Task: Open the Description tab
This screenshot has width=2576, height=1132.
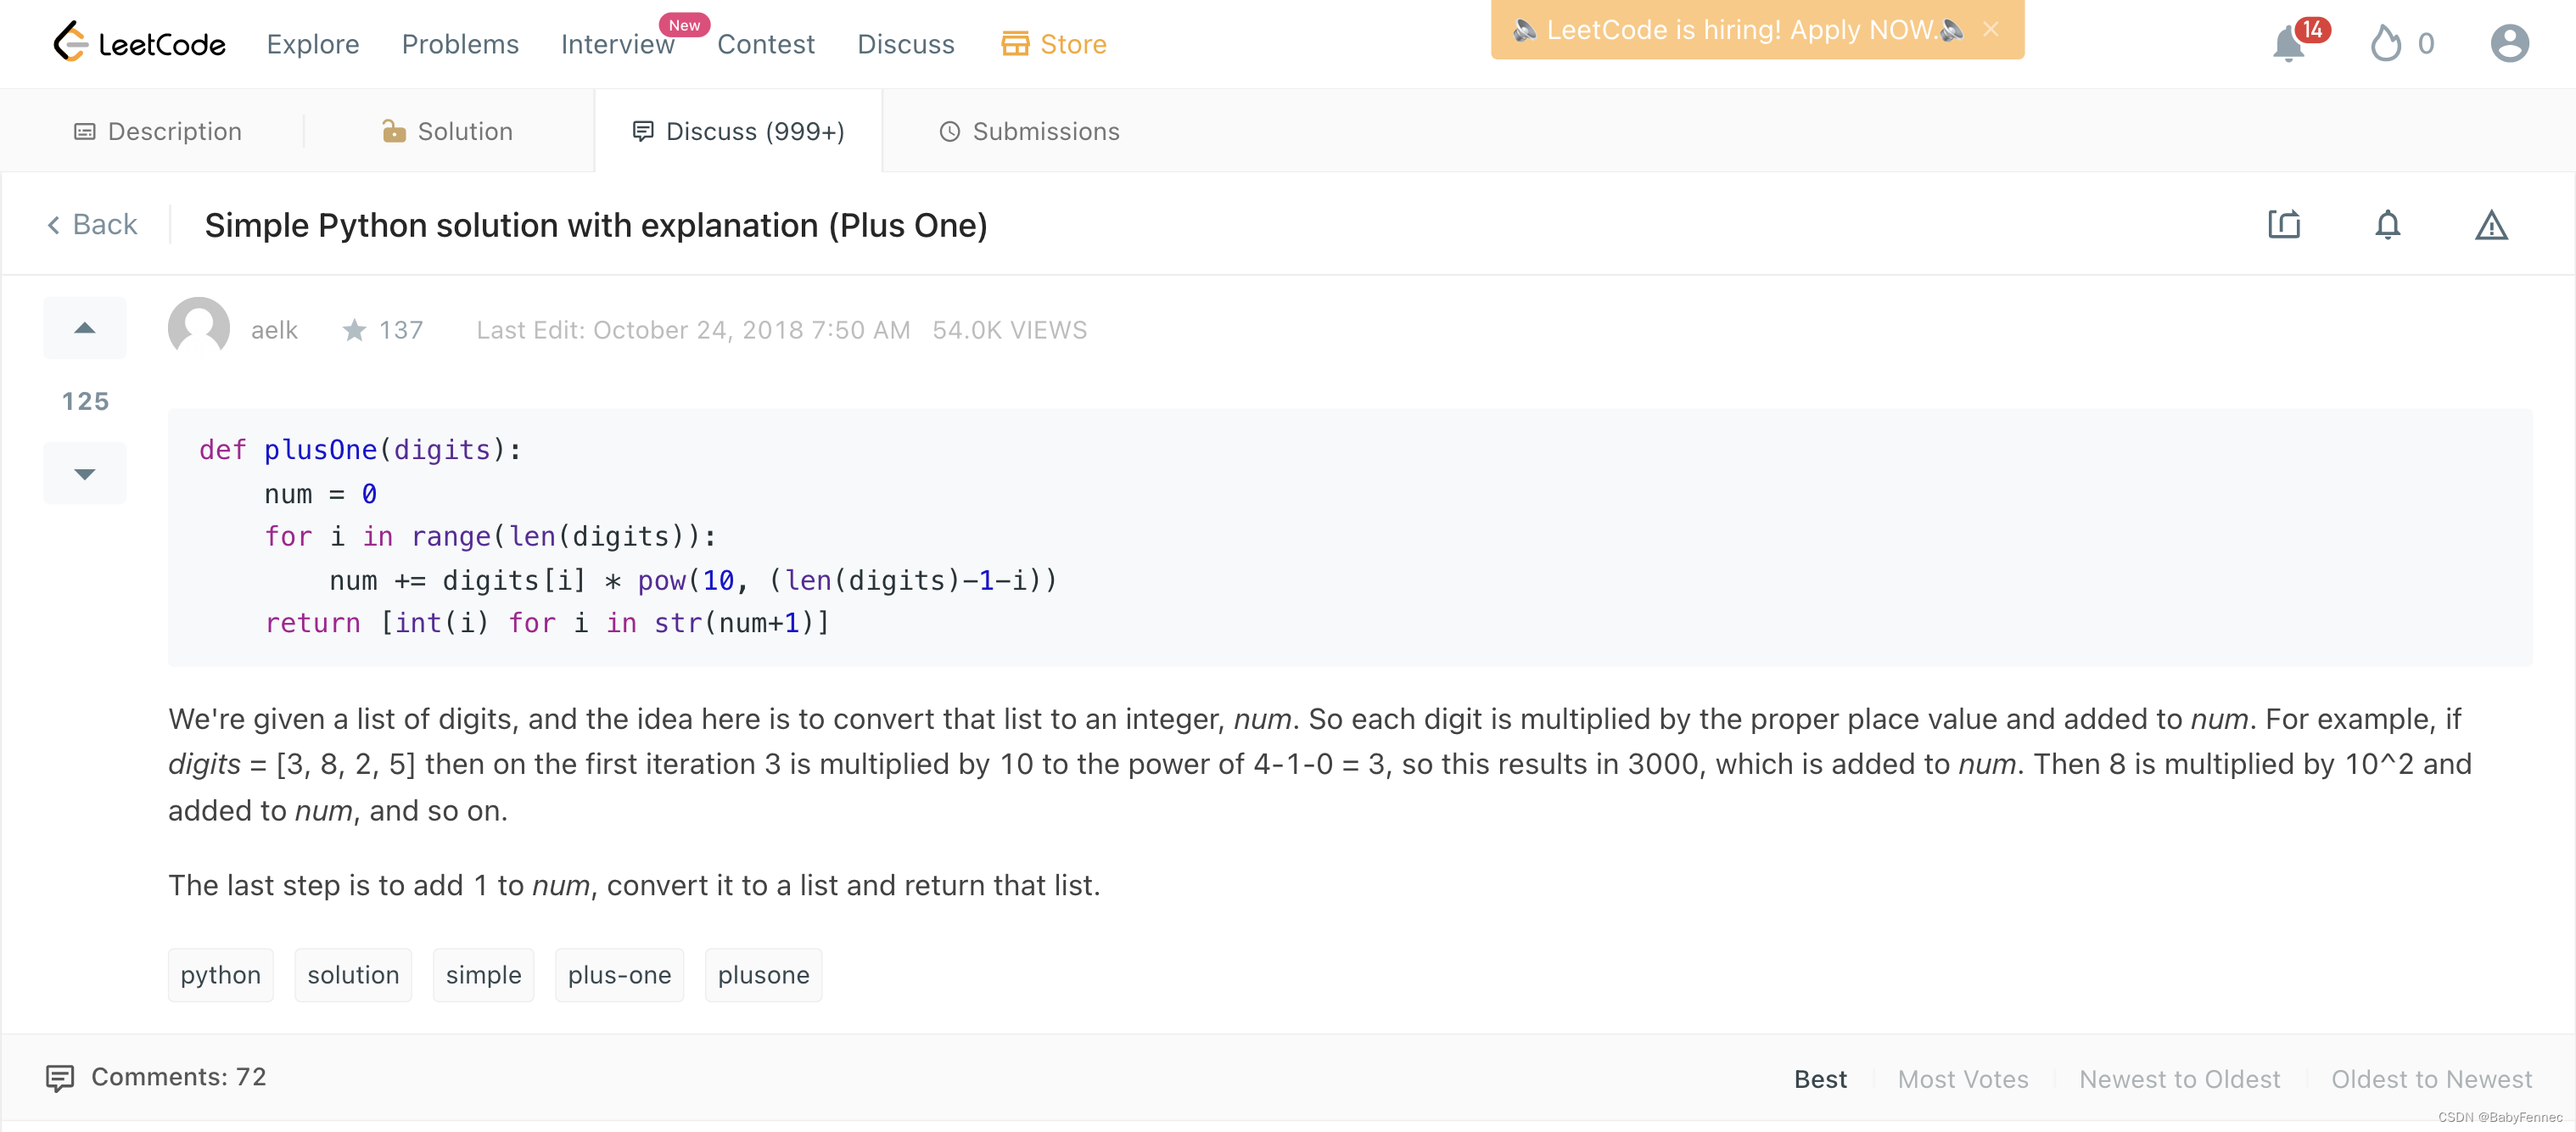Action: click(x=158, y=131)
